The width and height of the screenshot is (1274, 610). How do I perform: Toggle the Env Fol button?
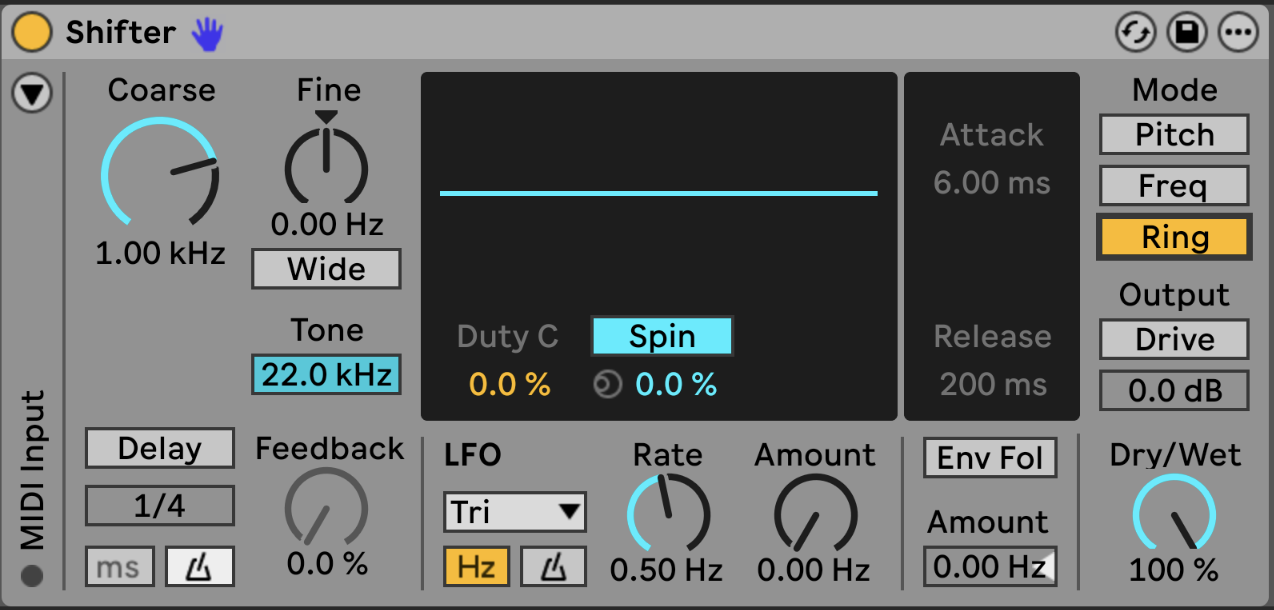tap(990, 458)
